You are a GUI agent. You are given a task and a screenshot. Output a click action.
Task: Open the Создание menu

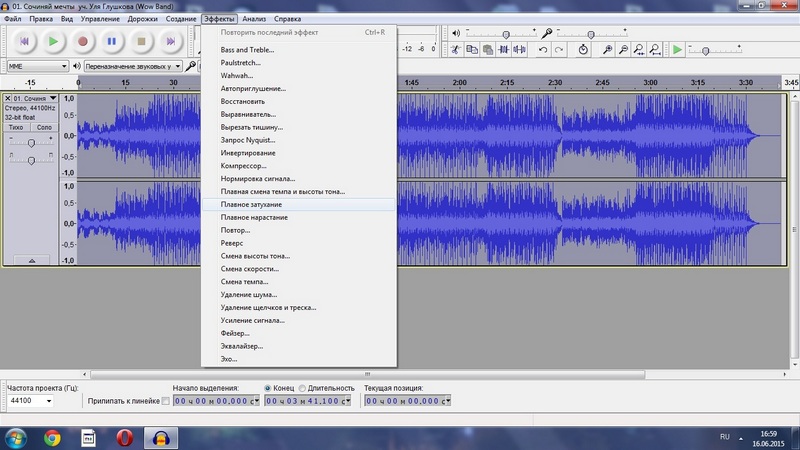click(181, 19)
